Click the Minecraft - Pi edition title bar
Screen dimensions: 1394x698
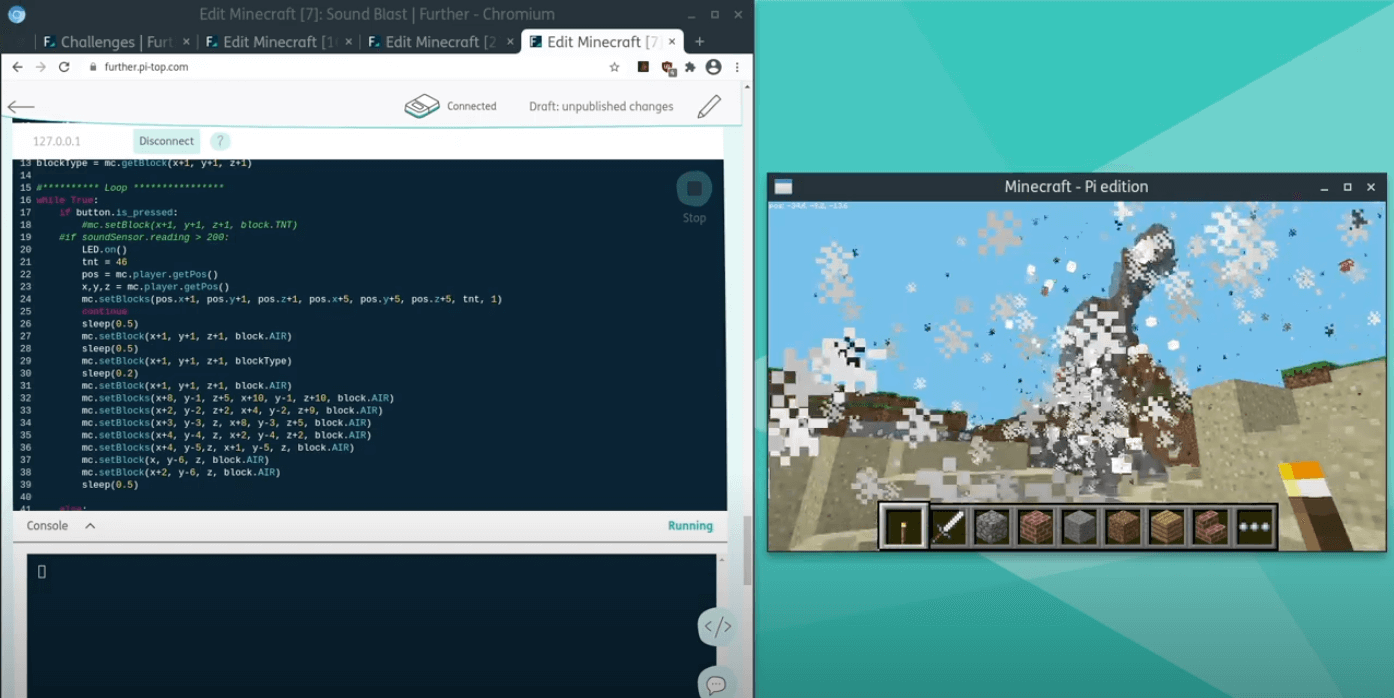[1076, 187]
